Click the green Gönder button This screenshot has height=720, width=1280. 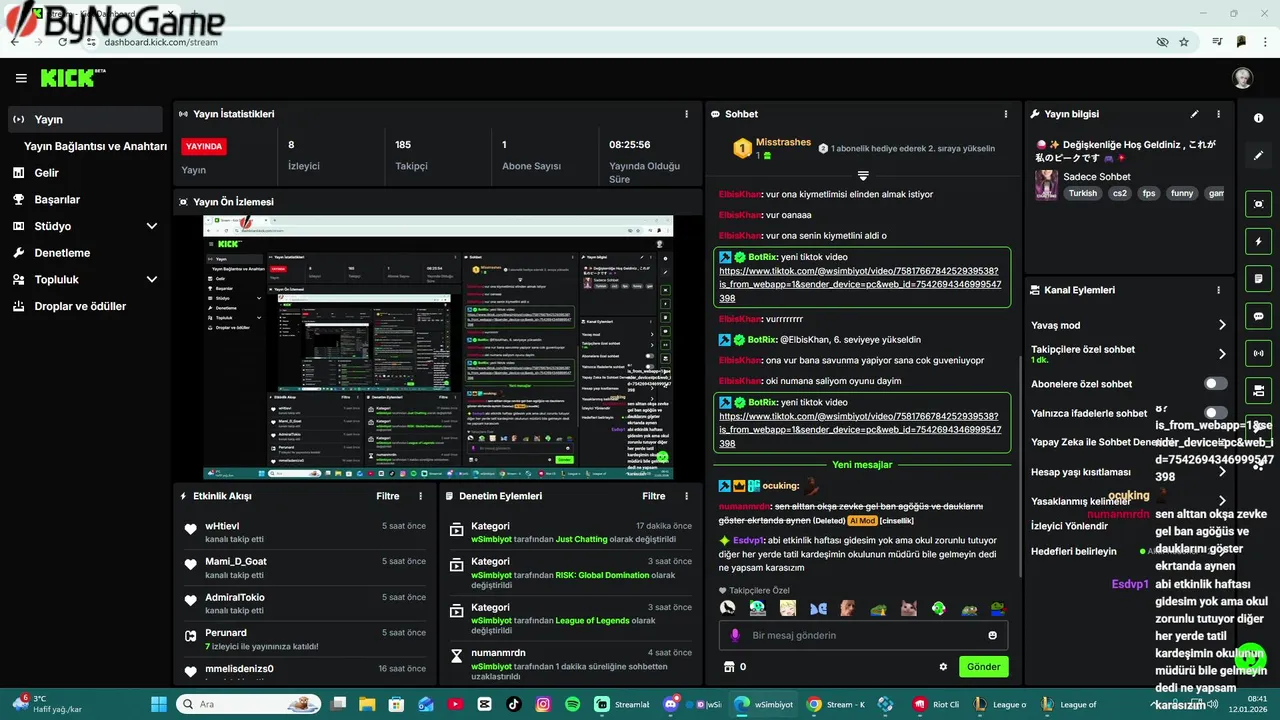(983, 667)
